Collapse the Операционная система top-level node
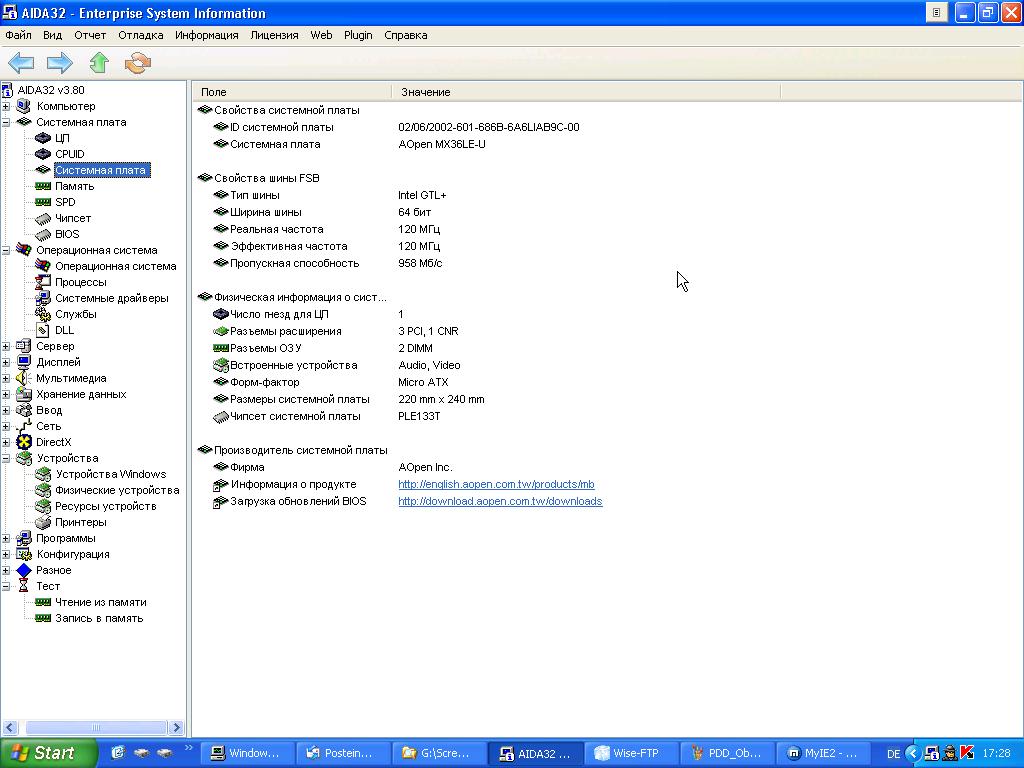 (x=6, y=250)
